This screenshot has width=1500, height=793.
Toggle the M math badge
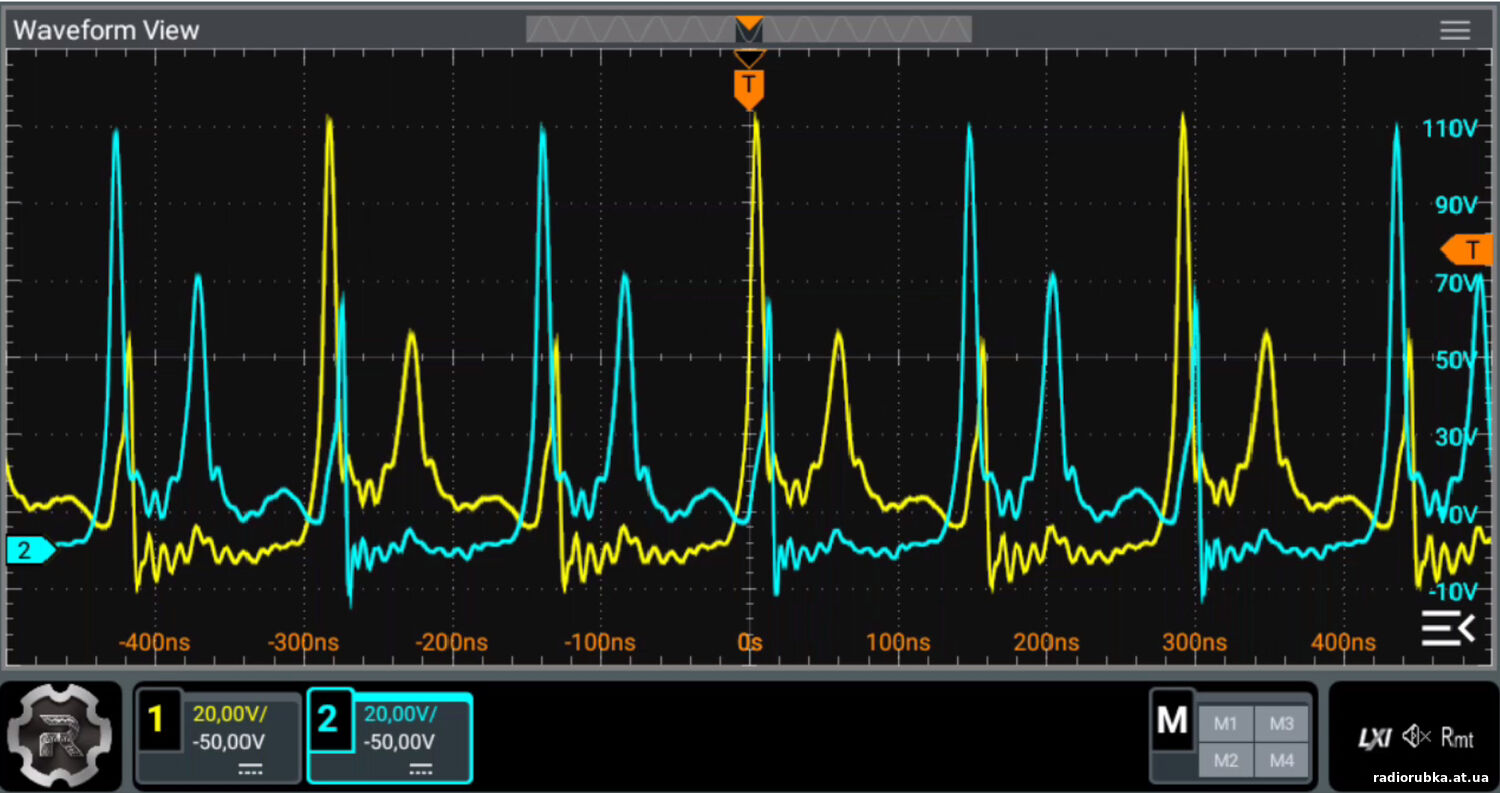1171,719
